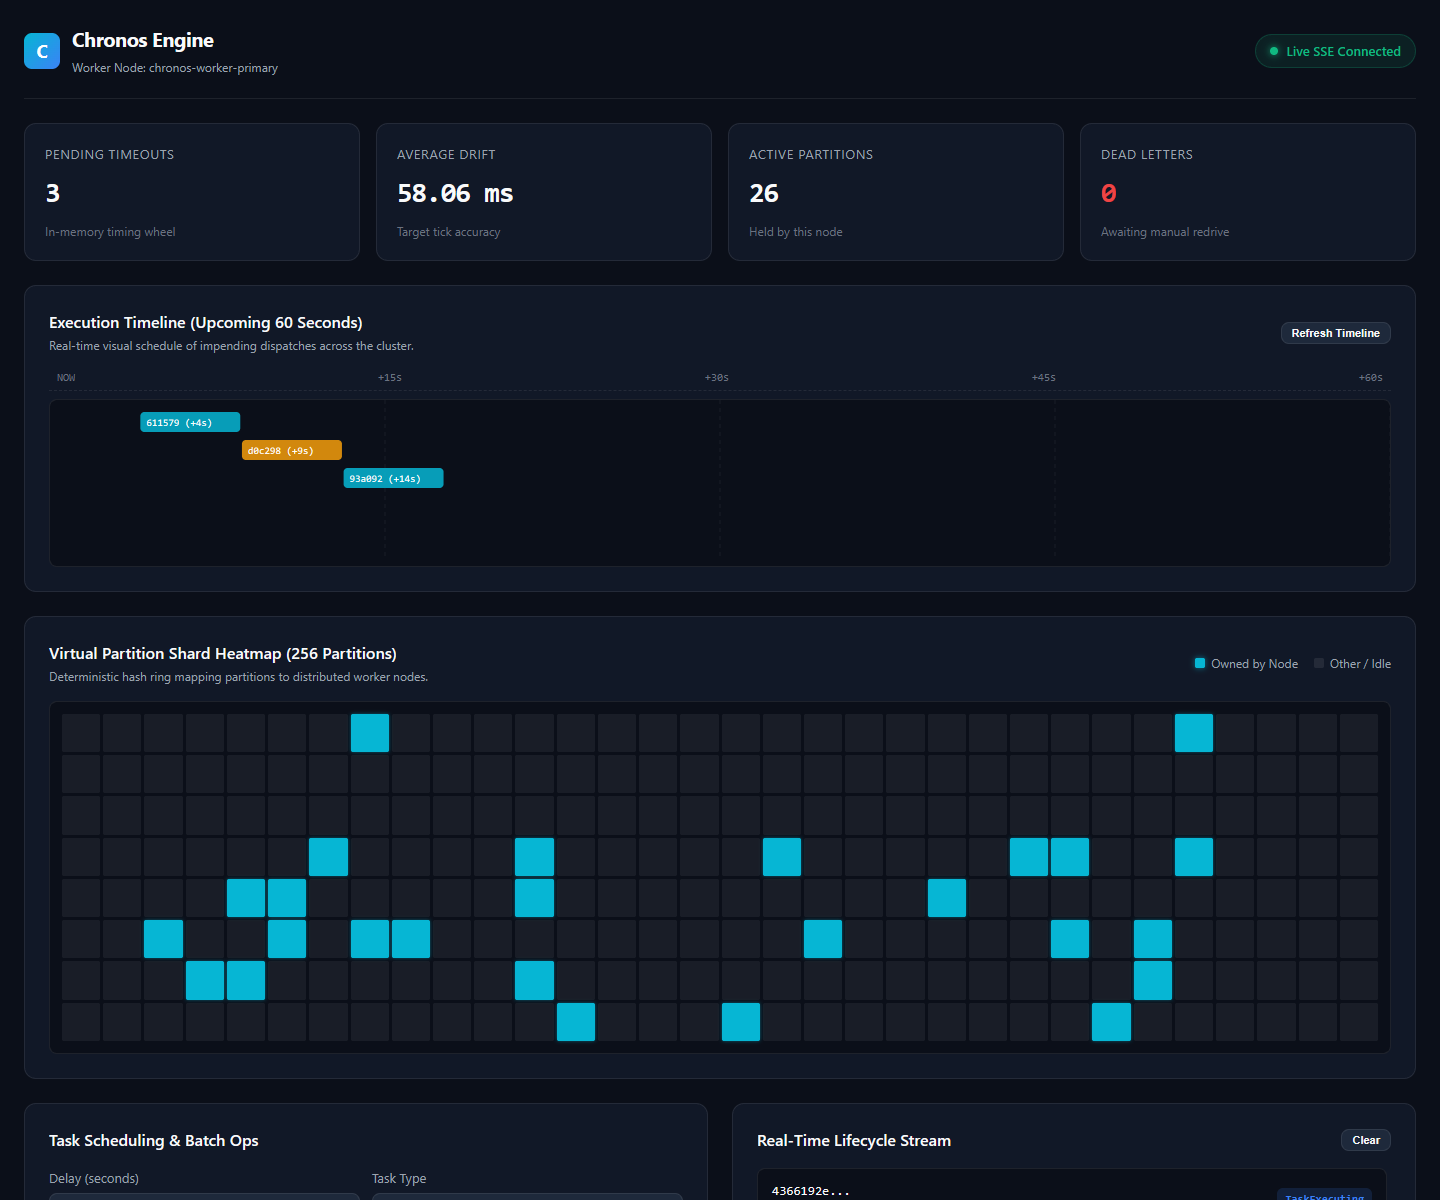Click the leftmost owned cell in heatmap bottom row
The image size is (1440, 1200).
click(x=576, y=1022)
